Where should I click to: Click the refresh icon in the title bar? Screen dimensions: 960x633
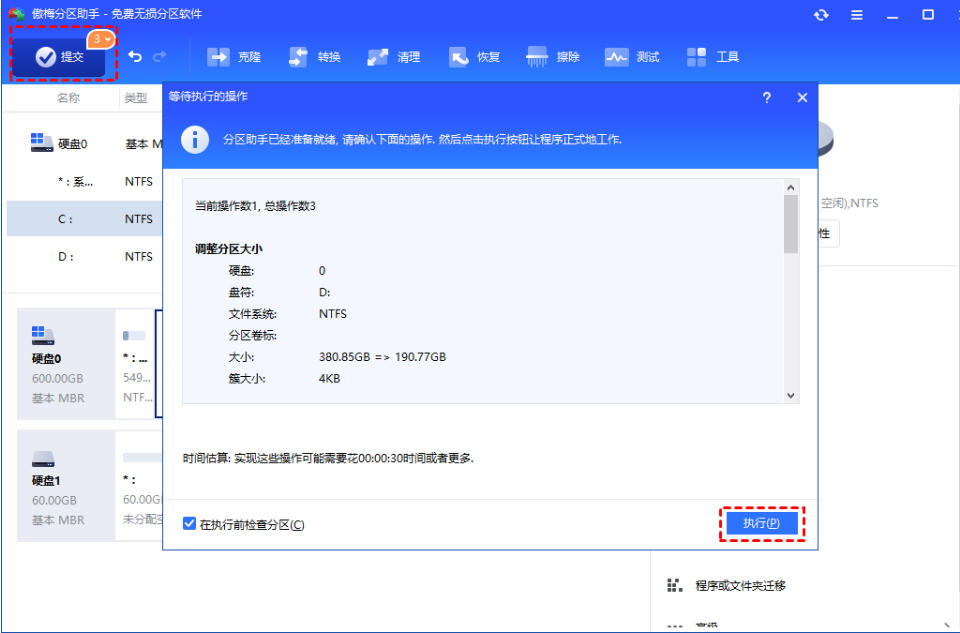820,16
